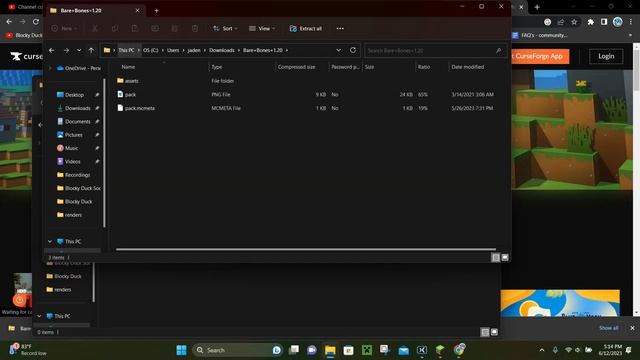Open the Sort dropdown menu

click(x=225, y=28)
